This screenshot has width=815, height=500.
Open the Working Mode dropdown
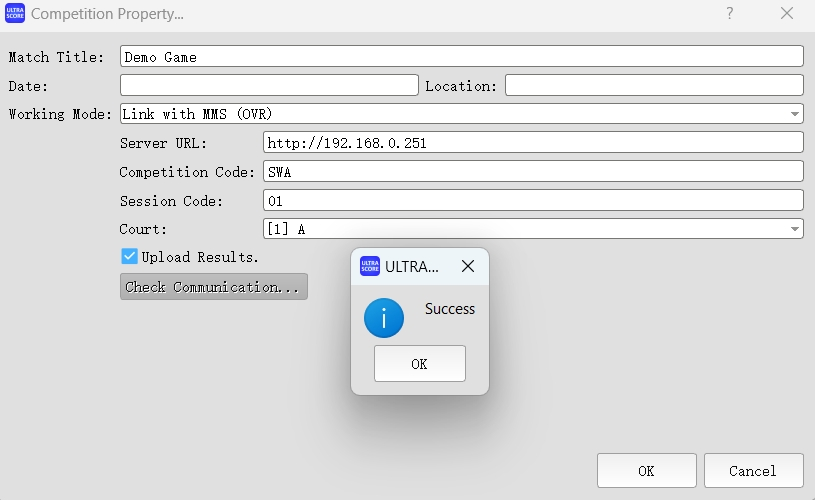coord(461,114)
